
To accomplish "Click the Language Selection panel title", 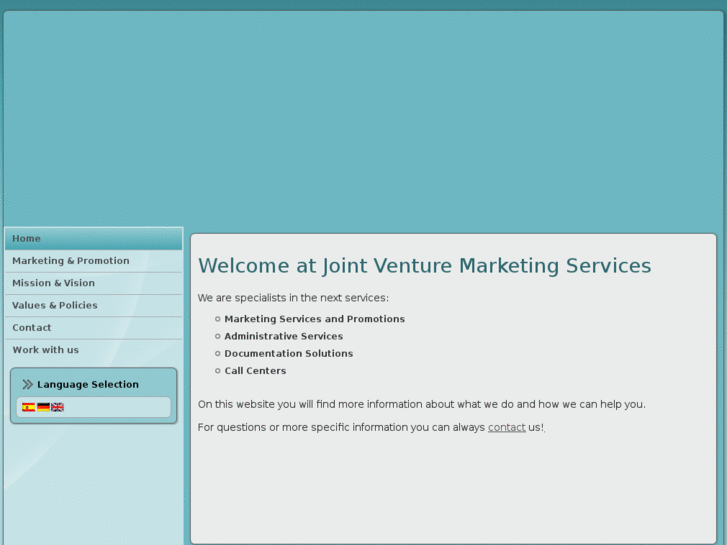I will click(x=88, y=384).
